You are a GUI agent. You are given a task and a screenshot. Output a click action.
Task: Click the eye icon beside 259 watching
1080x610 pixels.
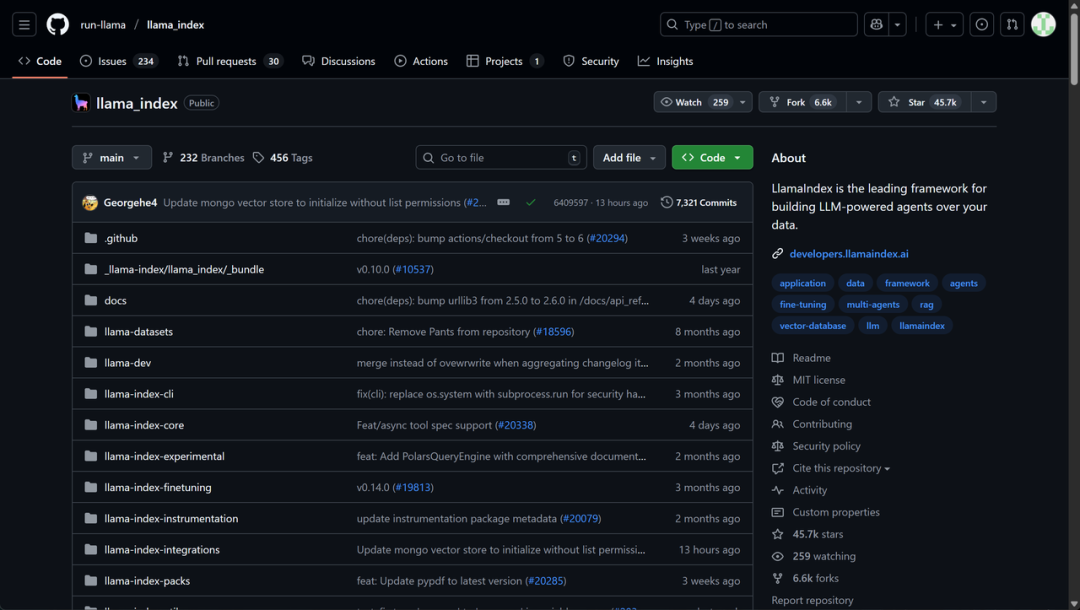click(778, 556)
